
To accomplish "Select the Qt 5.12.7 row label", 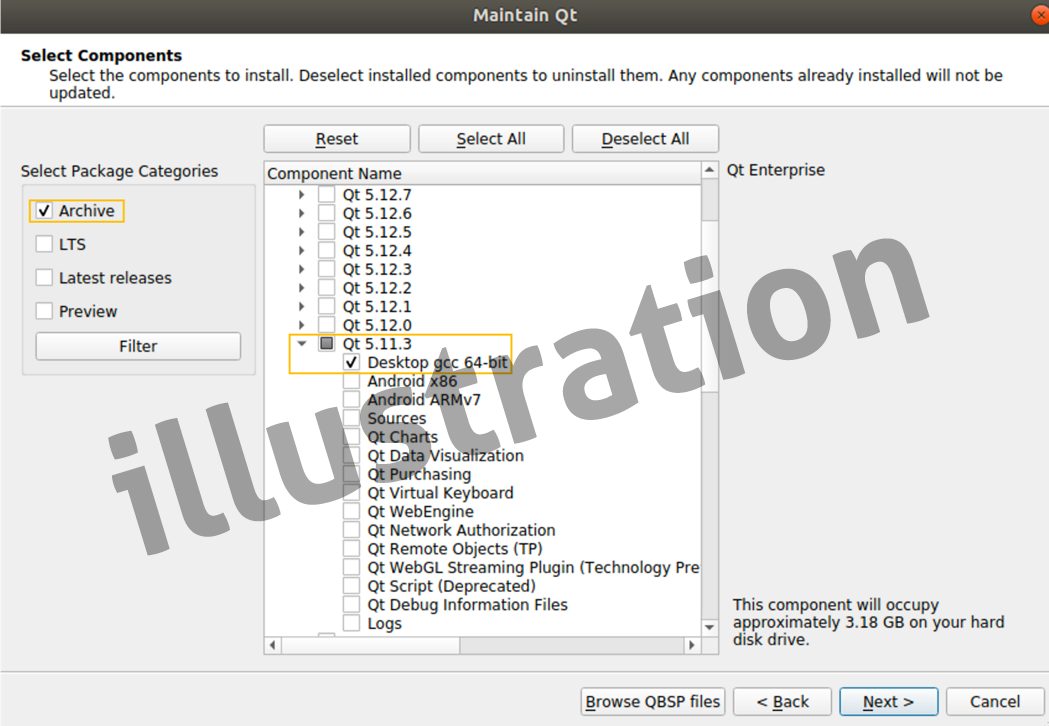I will click(x=377, y=195).
